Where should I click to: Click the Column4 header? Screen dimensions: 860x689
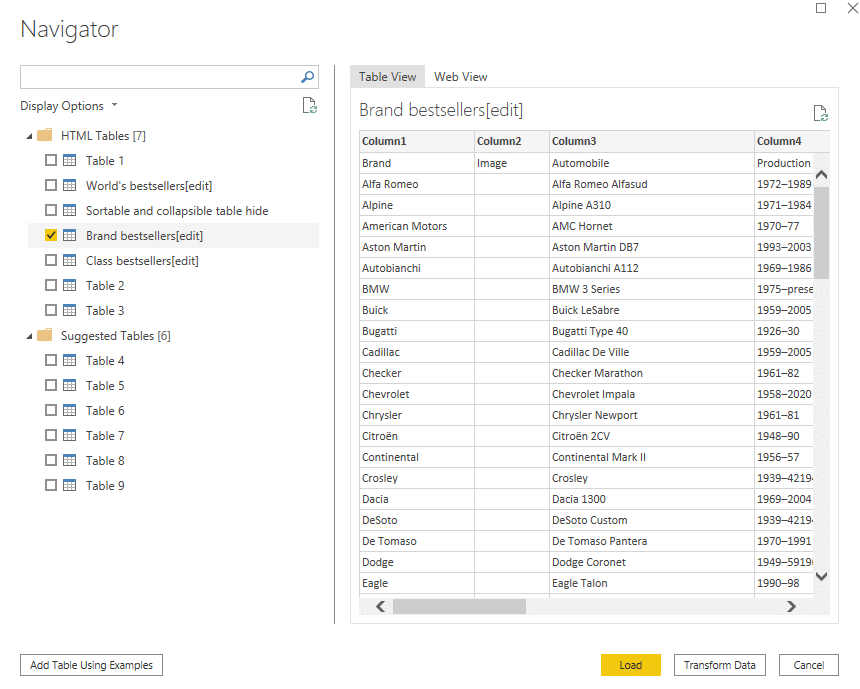pos(792,141)
